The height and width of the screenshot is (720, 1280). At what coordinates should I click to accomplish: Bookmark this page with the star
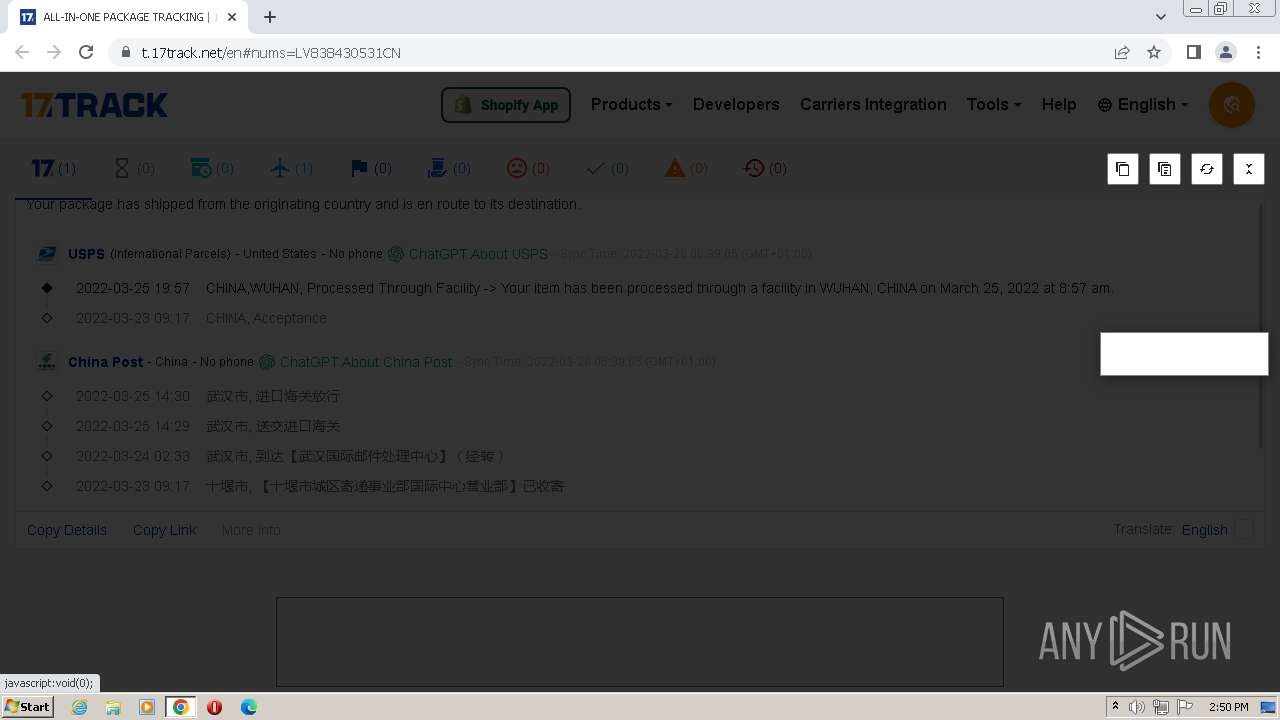point(1154,53)
